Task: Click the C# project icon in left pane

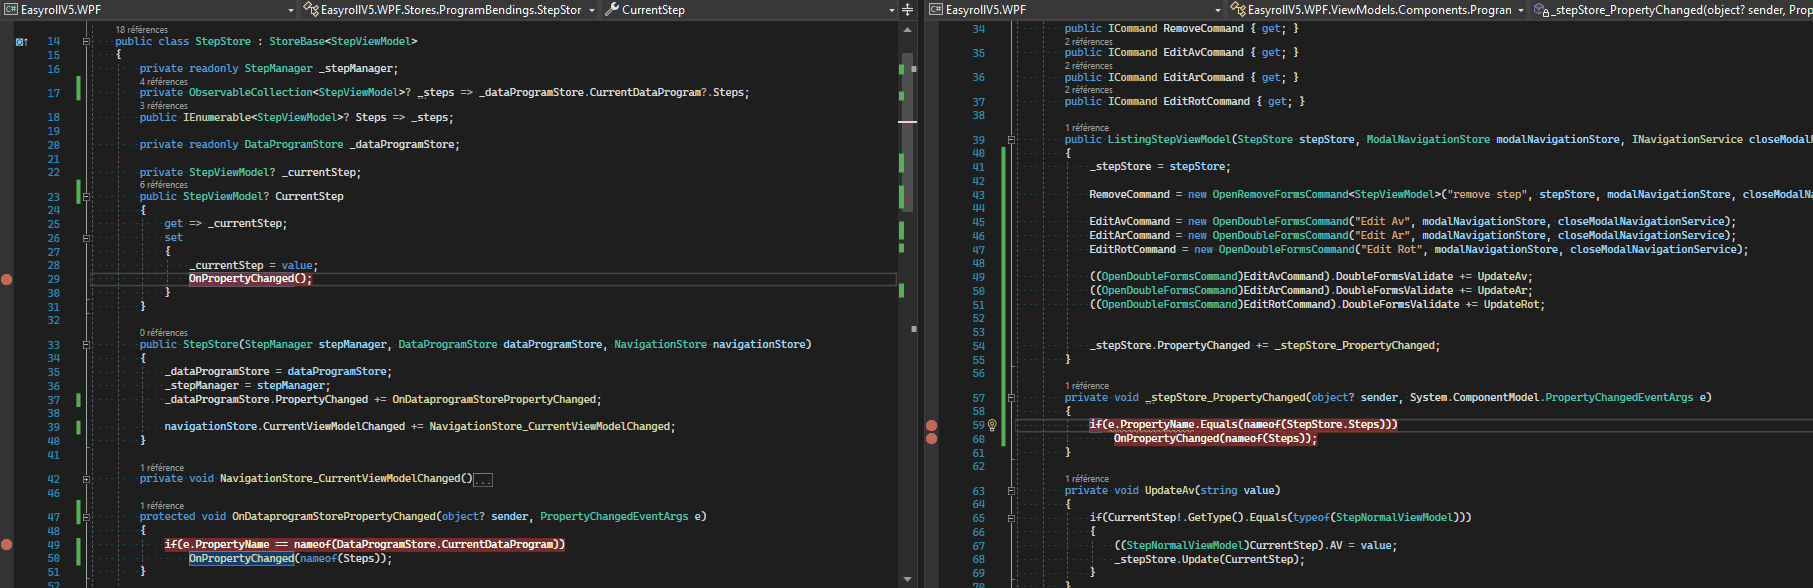Action: tap(11, 10)
